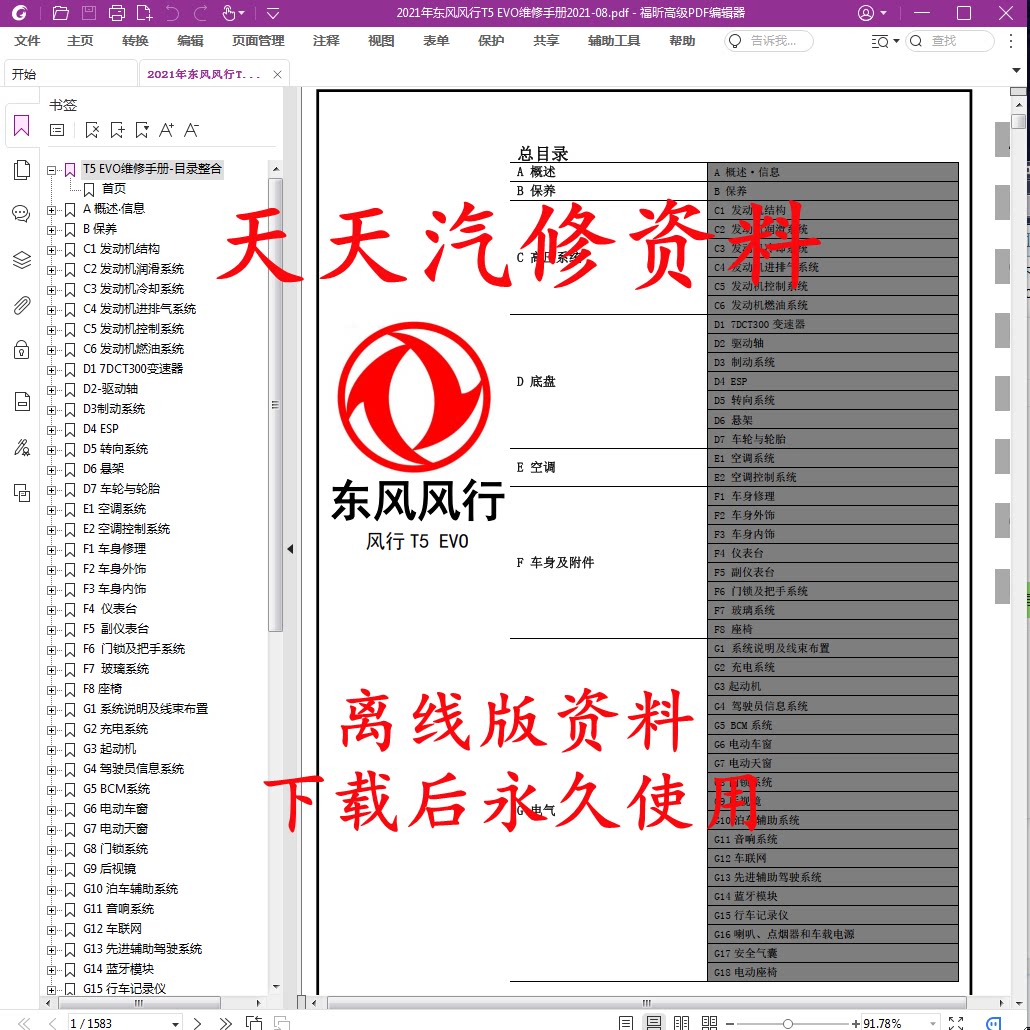This screenshot has width=1030, height=1030.
Task: Jump to D4 ESP bookmark
Action: tap(101, 429)
